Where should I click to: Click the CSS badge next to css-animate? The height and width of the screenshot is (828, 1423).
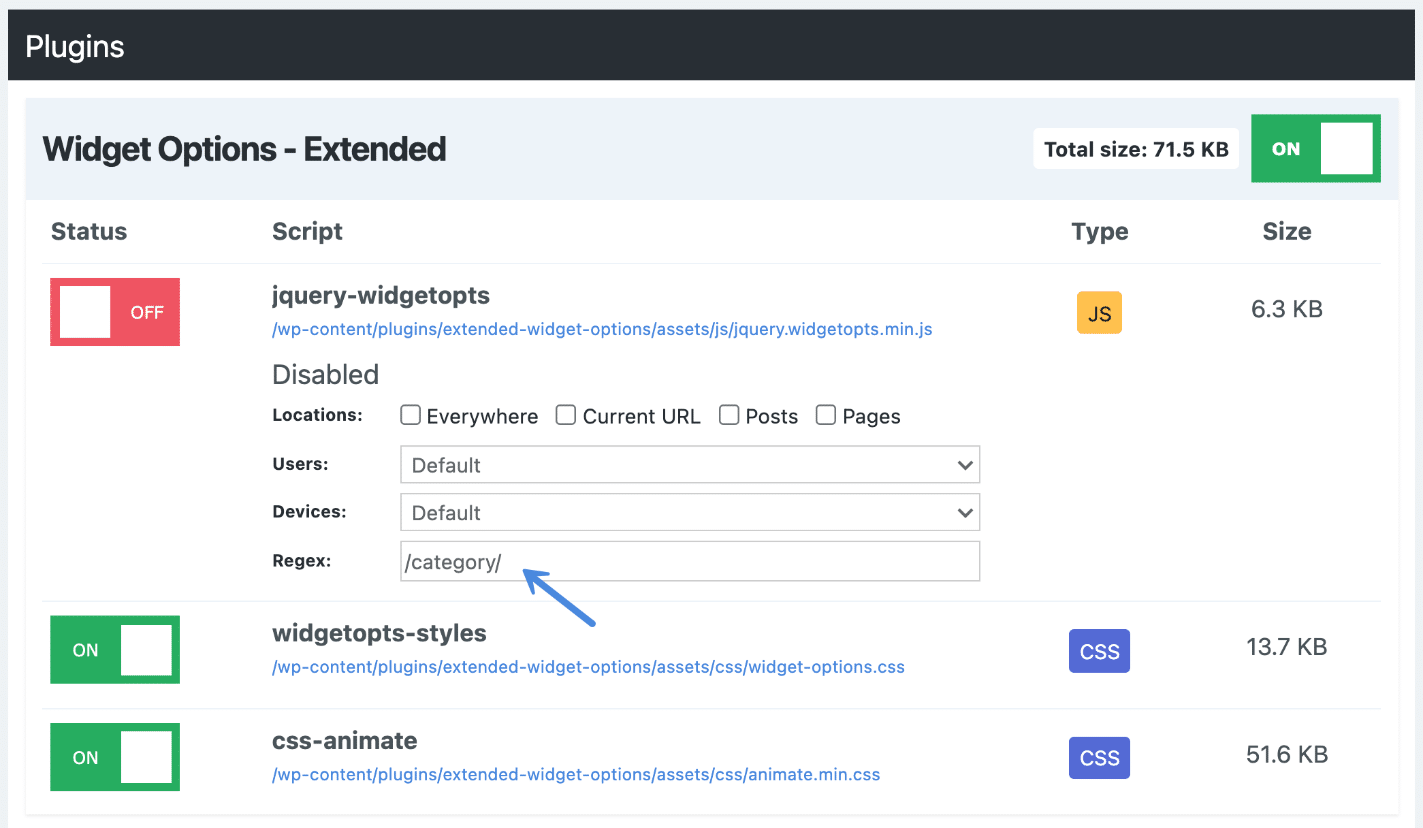pyautogui.click(x=1098, y=757)
